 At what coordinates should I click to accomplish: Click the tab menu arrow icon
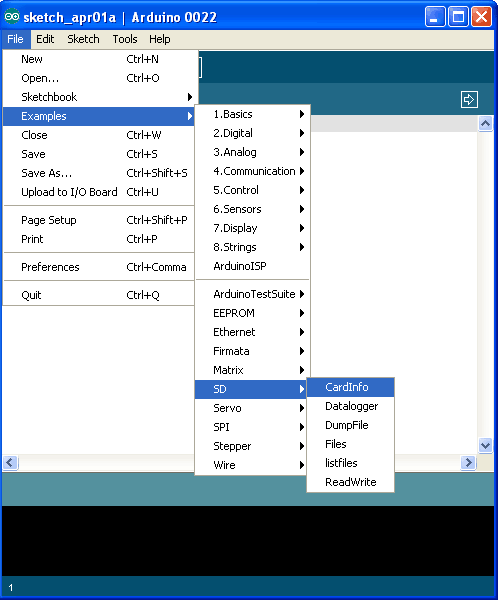[469, 99]
